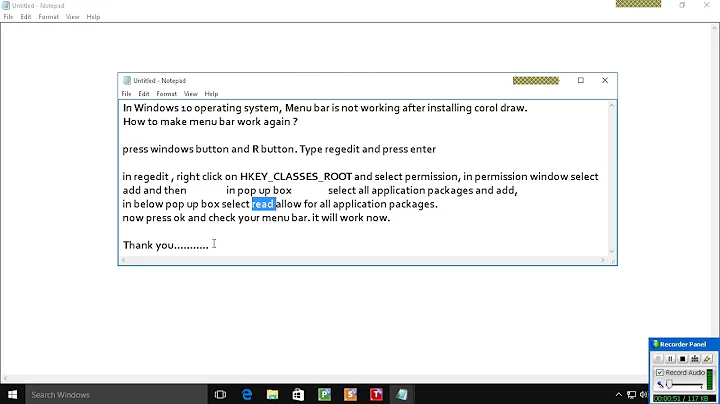
Task: Click the microphone volume slider handle
Action: [669, 384]
